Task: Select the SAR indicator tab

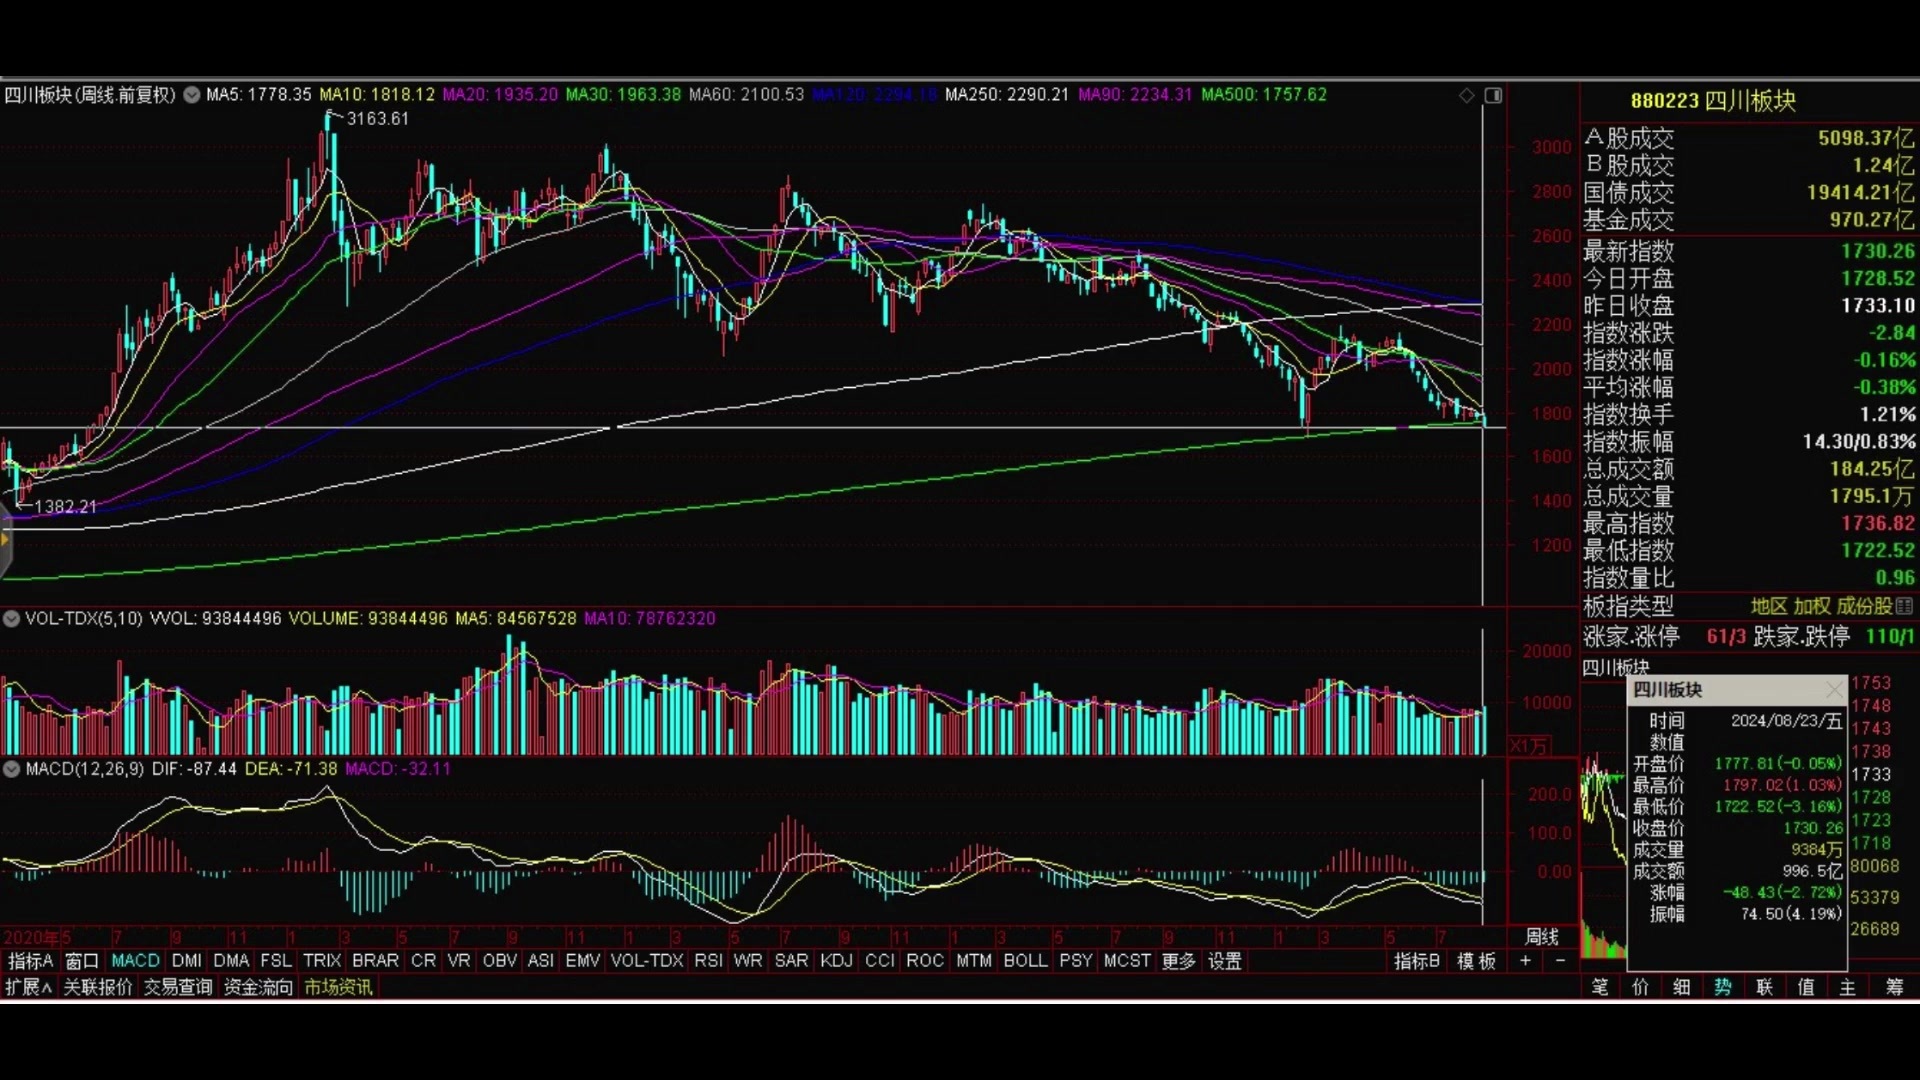Action: coord(791,961)
